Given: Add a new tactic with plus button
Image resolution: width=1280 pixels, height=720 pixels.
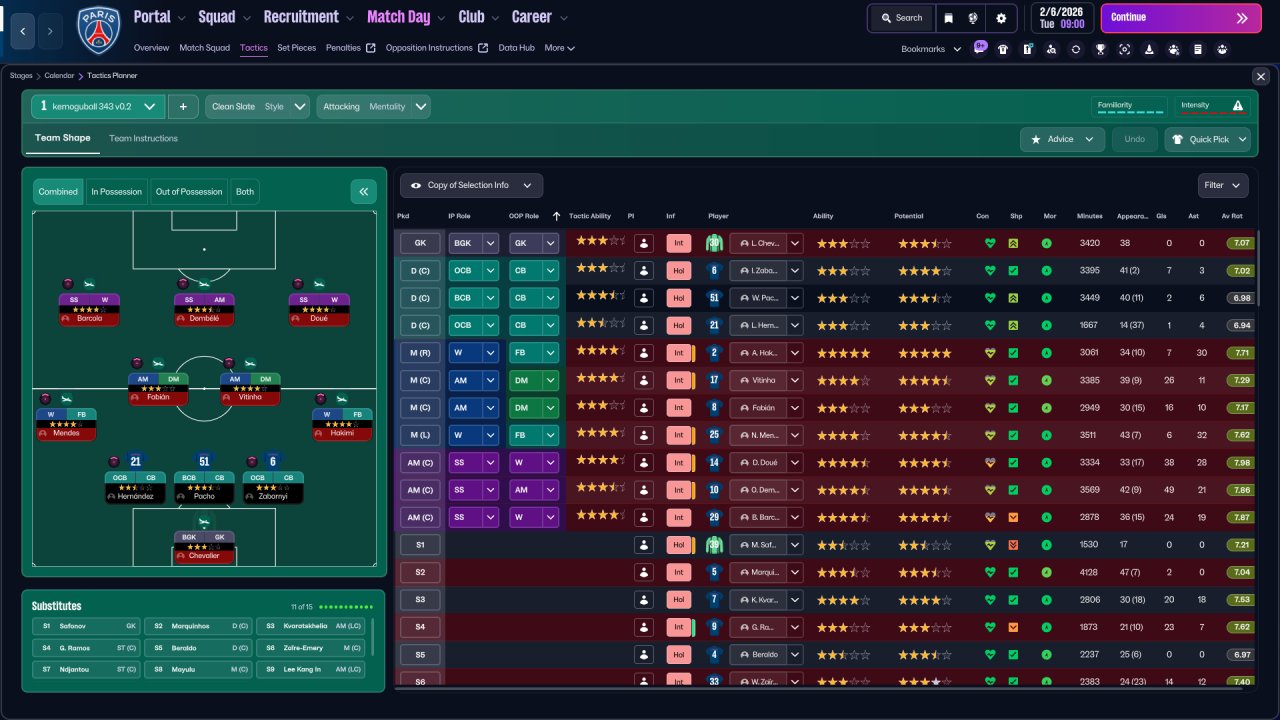Looking at the screenshot, I should coord(183,107).
